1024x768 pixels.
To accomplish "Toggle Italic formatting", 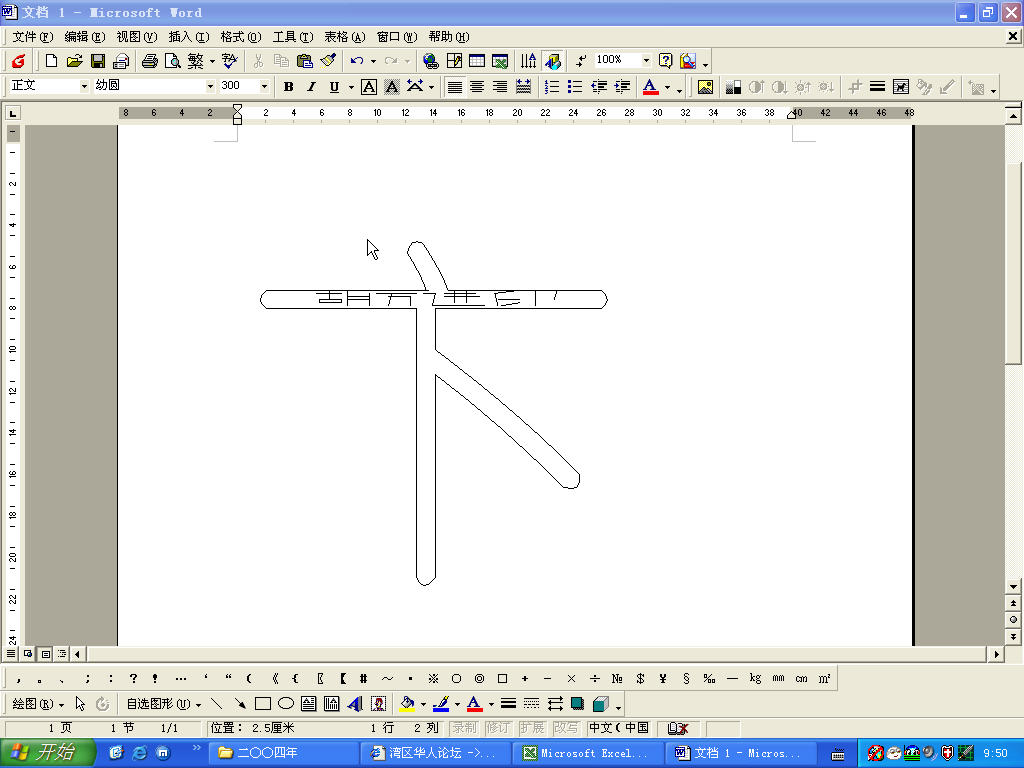I will pos(311,87).
